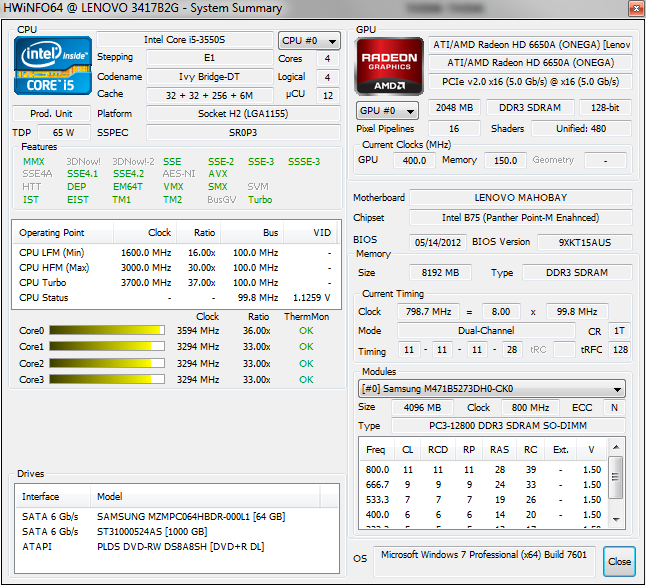The width and height of the screenshot is (646, 586).
Task: Click the Model column header in Drives
Action: coord(110,496)
